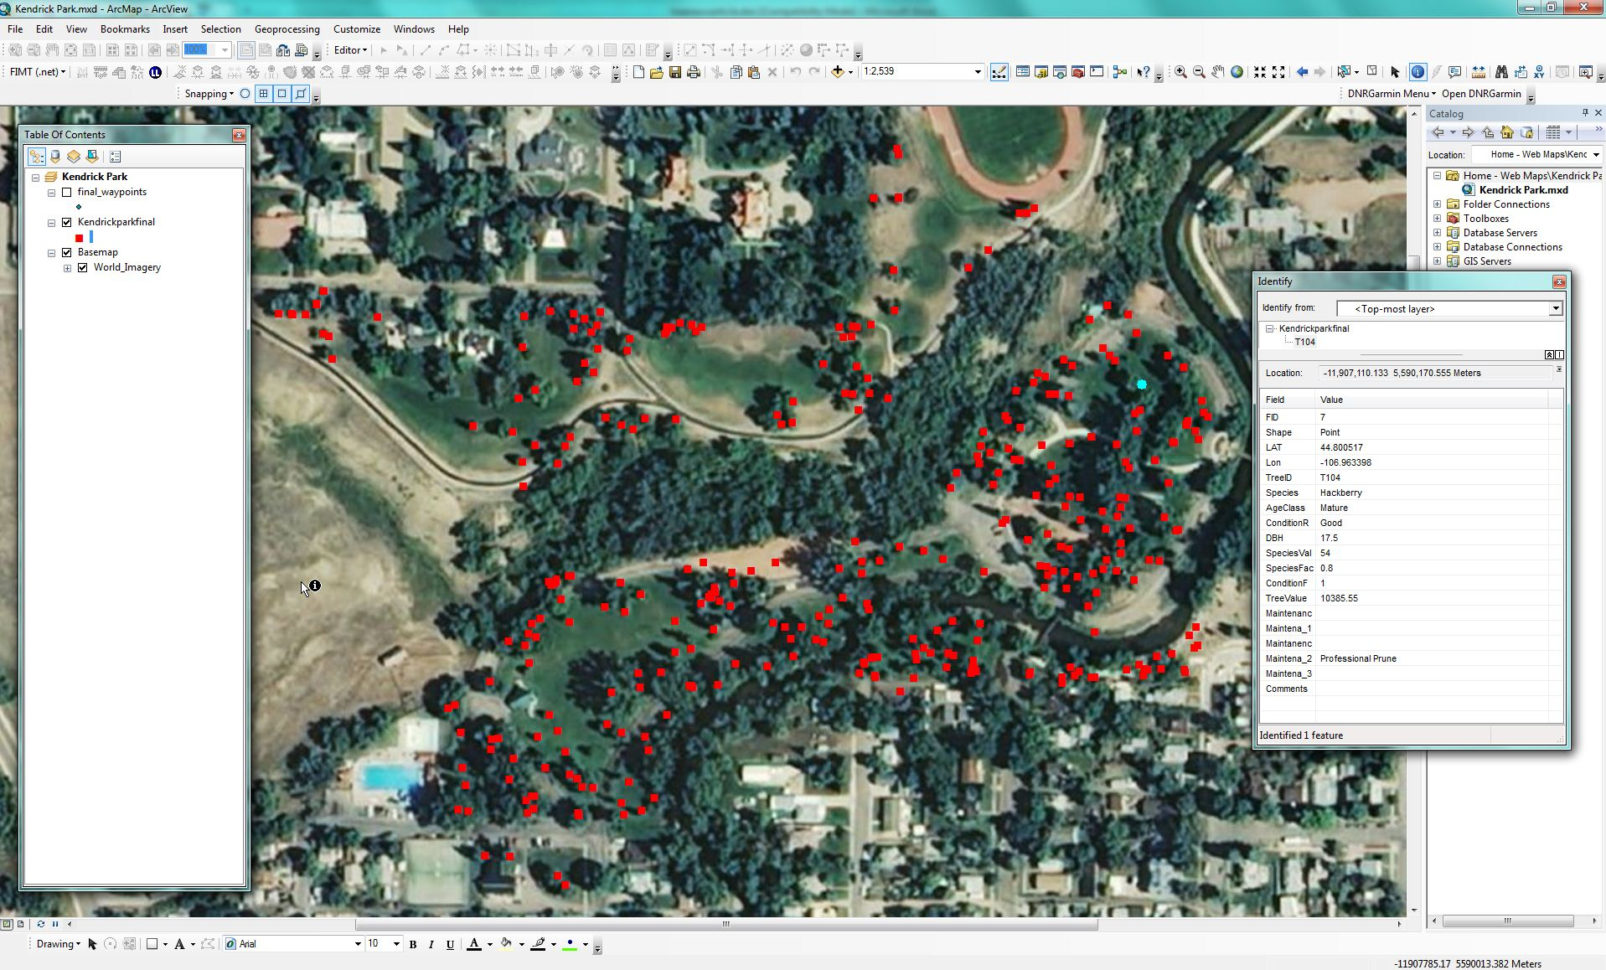Click the Save icon on the Standard toolbar
This screenshot has width=1606, height=970.
point(677,71)
